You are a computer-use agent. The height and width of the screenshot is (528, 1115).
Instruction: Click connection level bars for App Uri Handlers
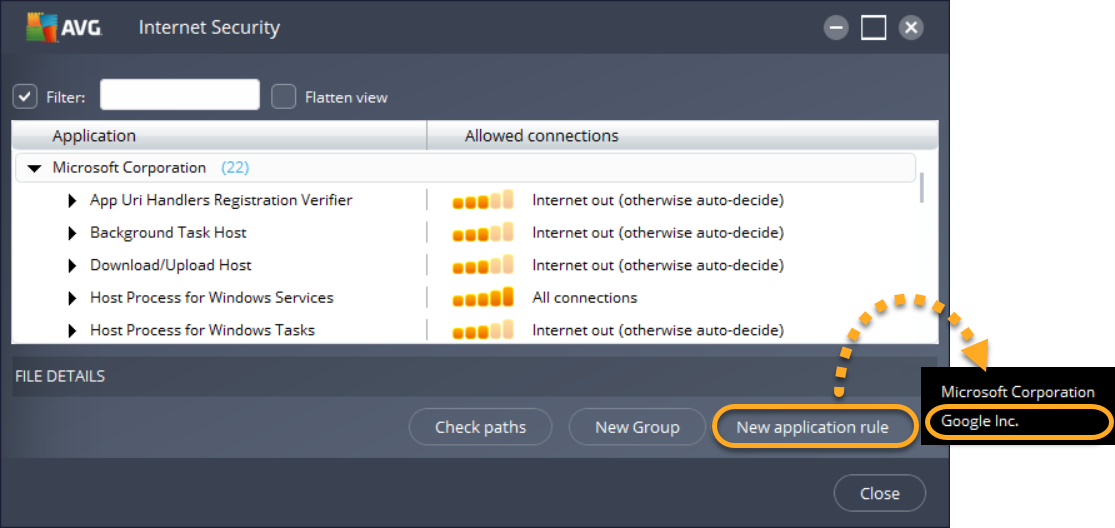[483, 200]
